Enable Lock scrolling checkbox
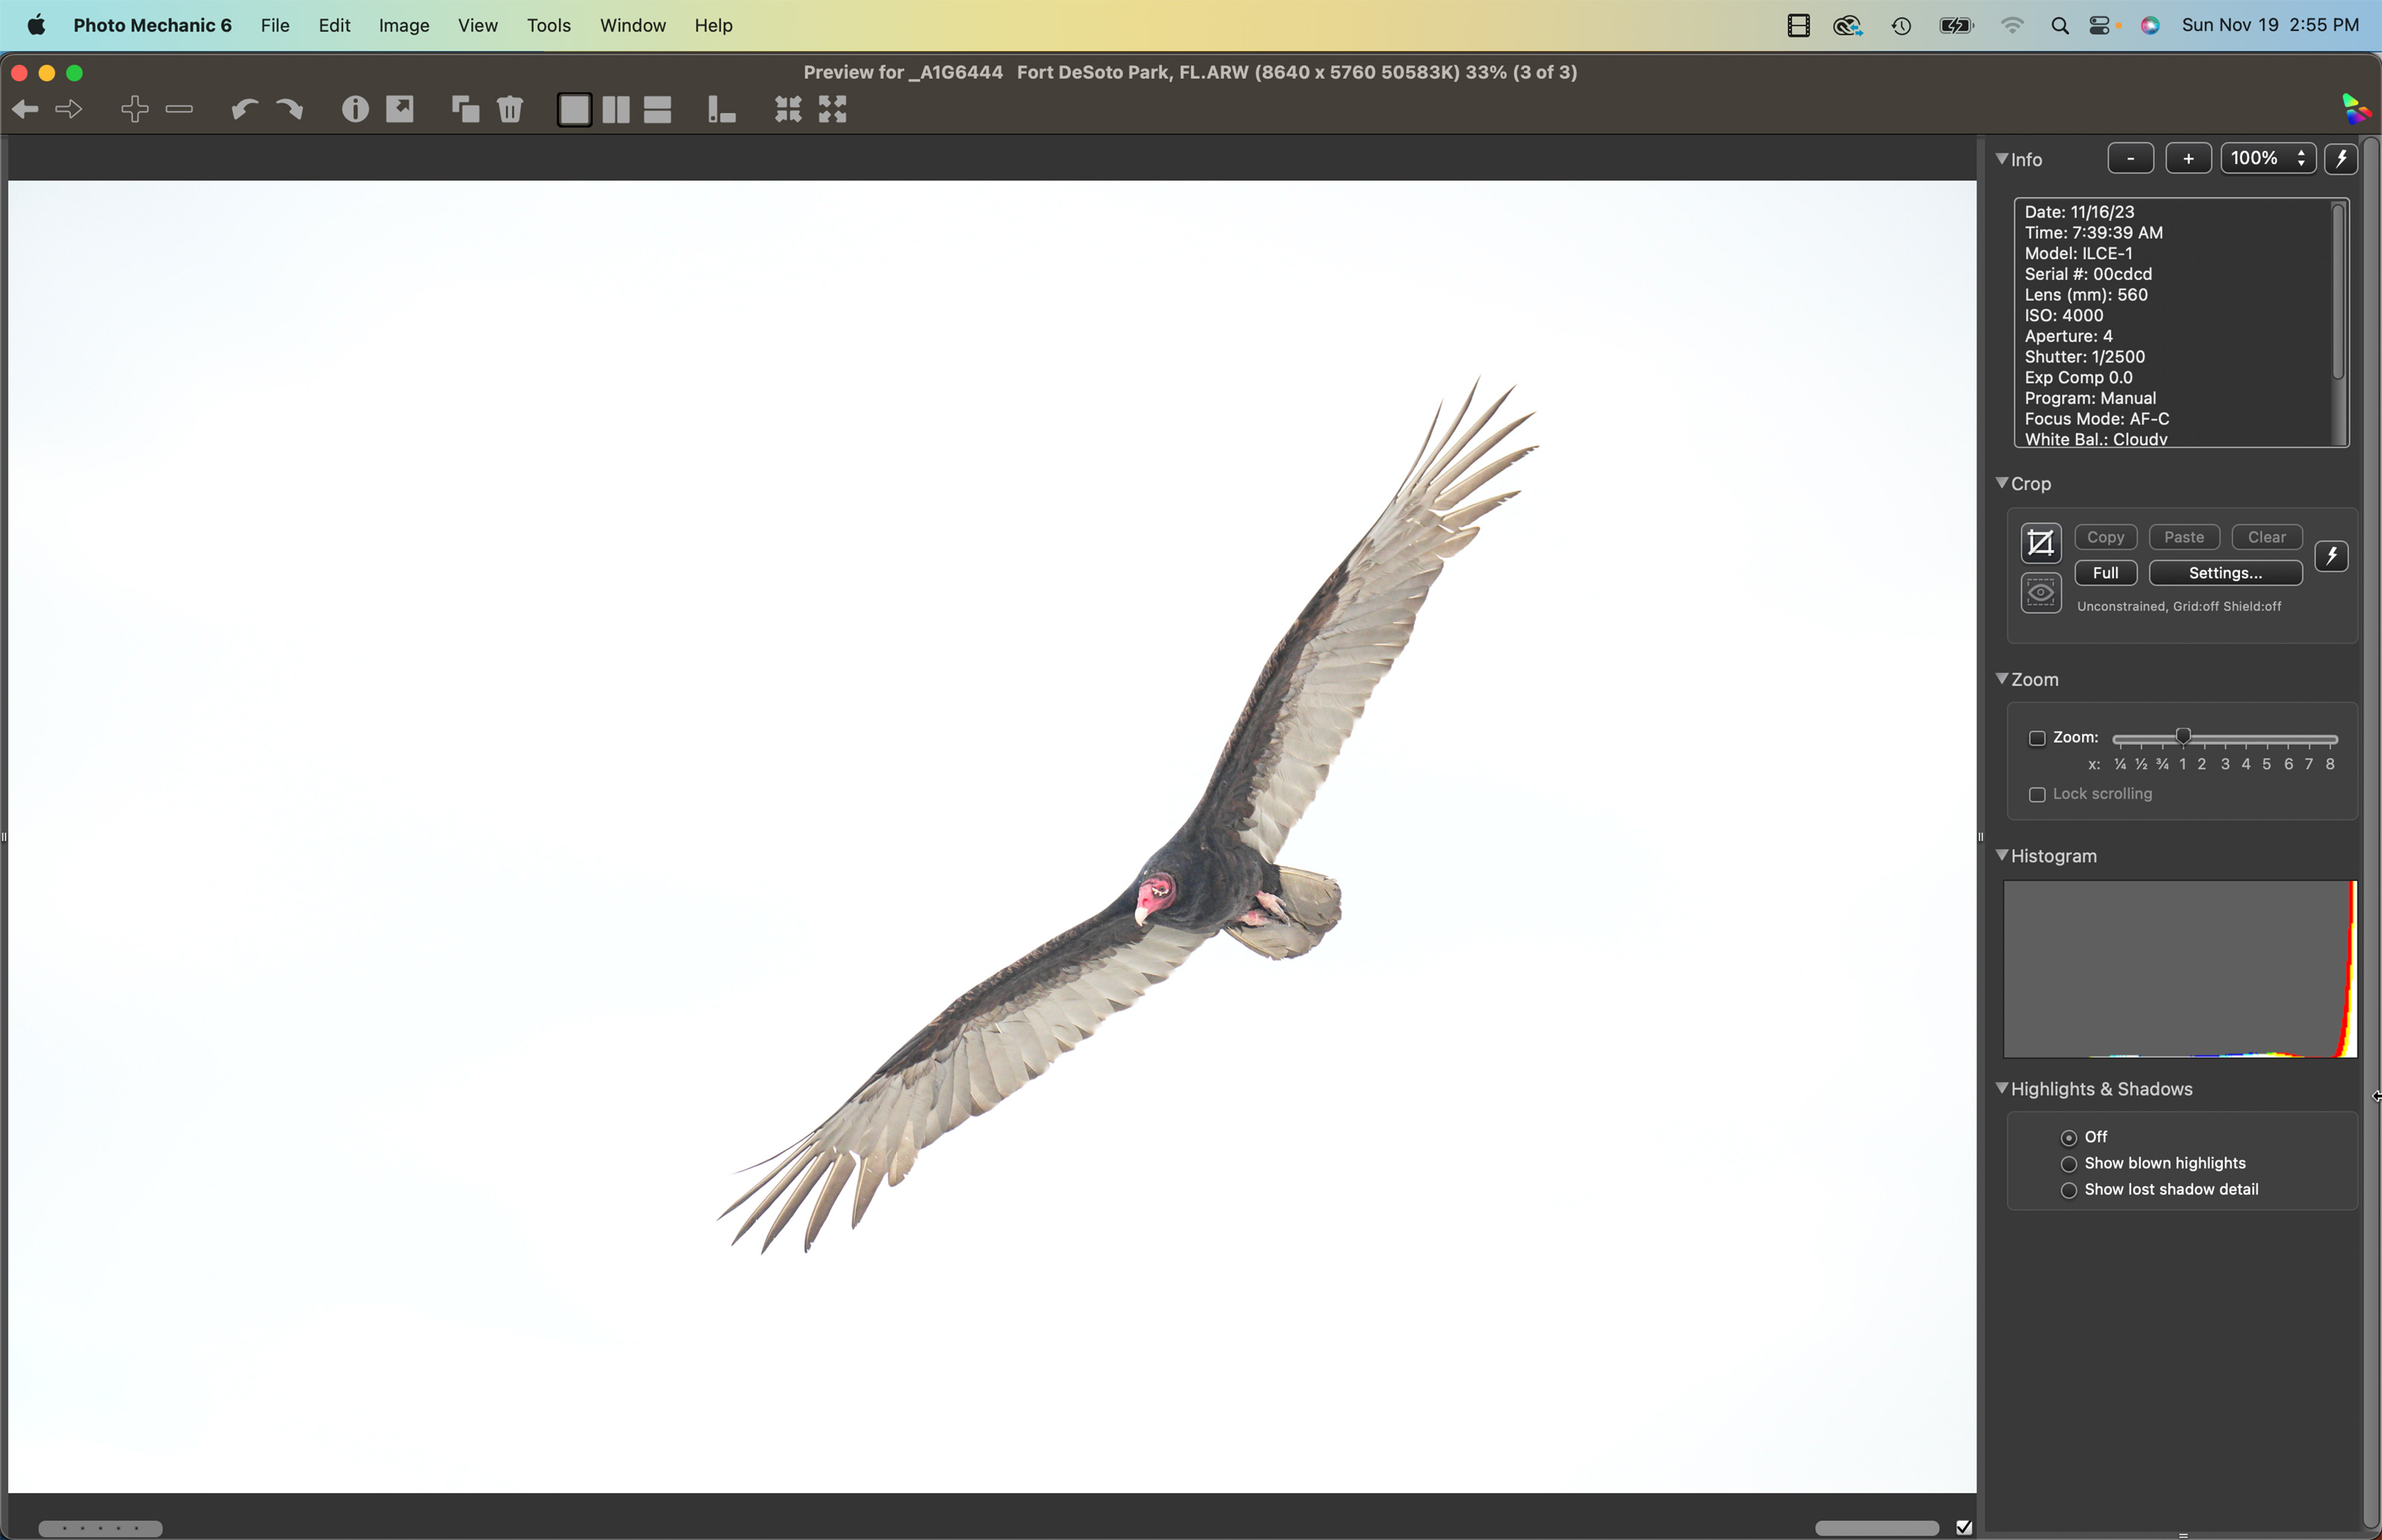 (2037, 795)
